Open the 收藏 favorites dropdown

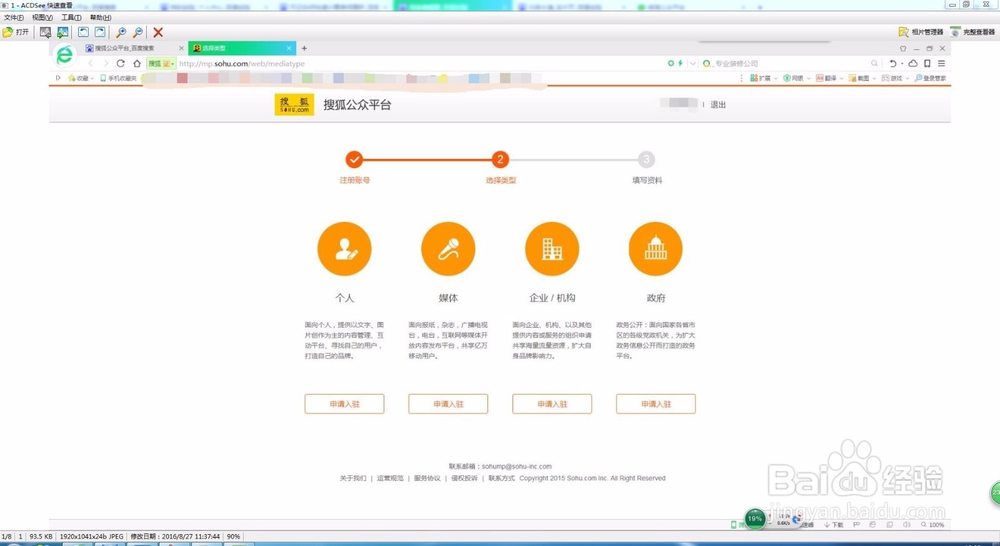point(82,78)
